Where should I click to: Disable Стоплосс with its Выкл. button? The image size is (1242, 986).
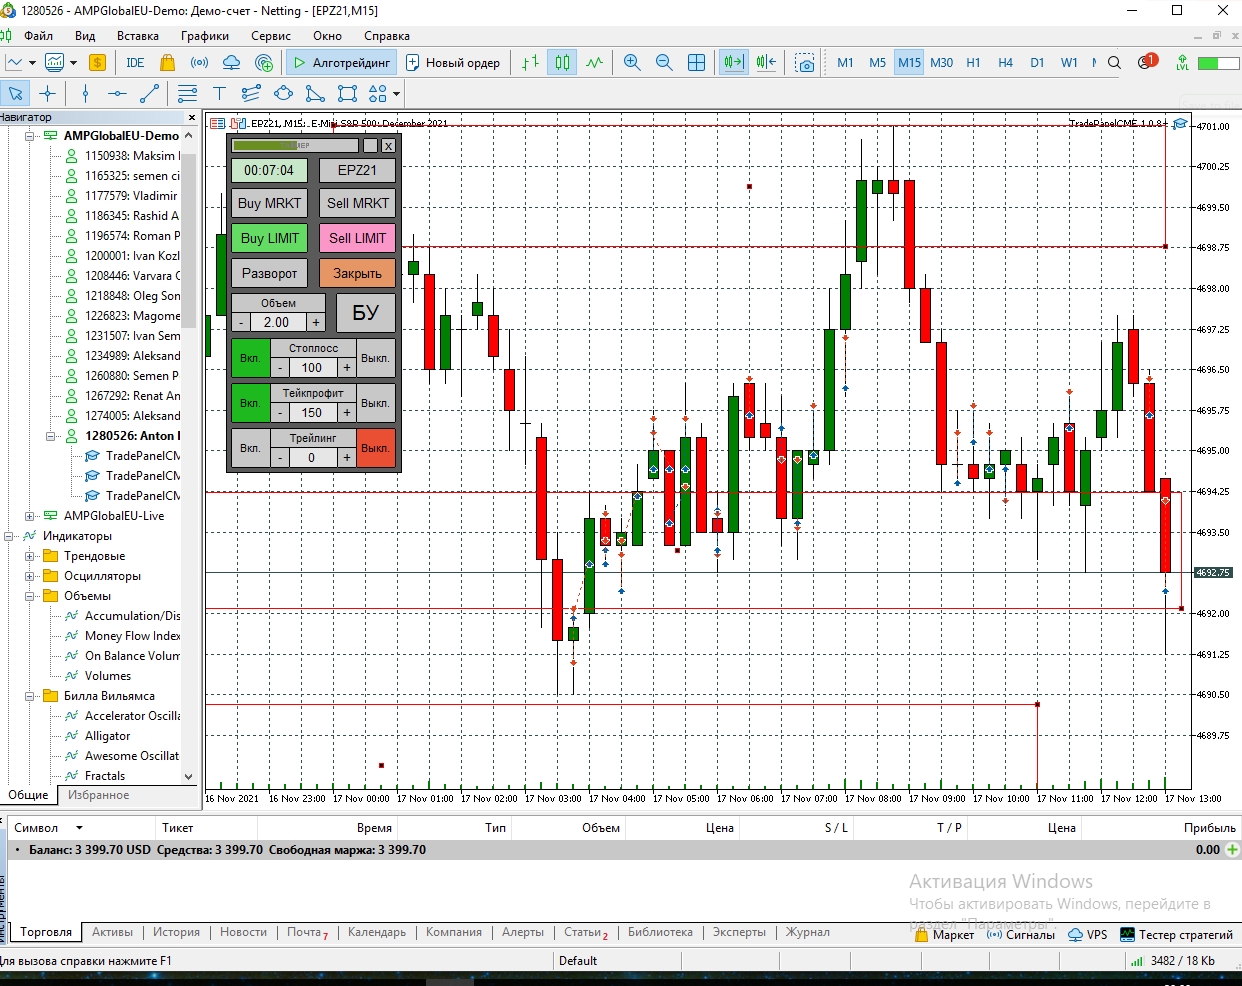click(x=375, y=358)
